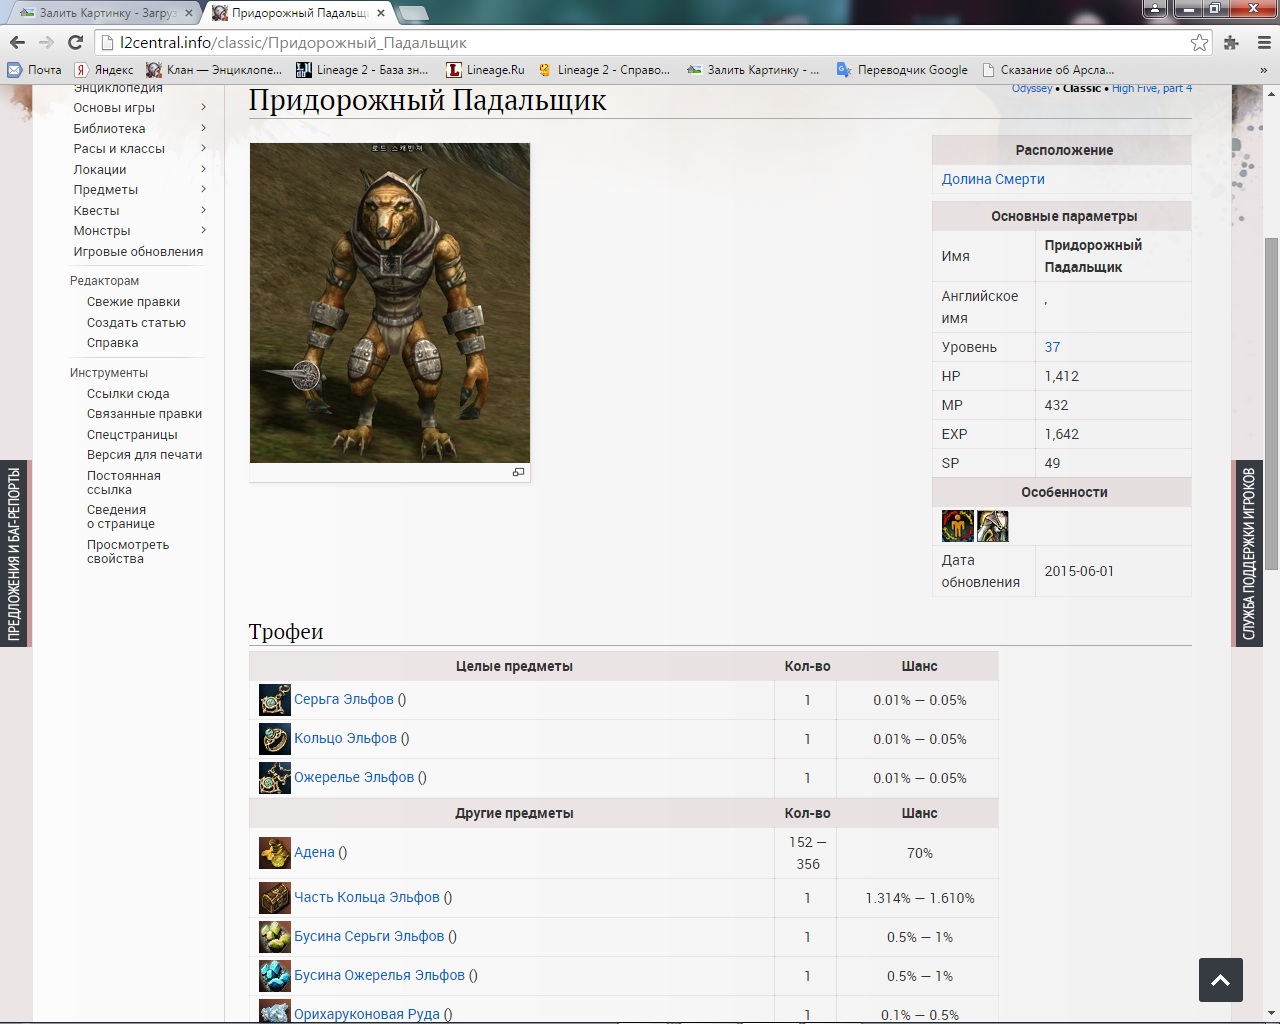Screen dimensions: 1280x1024
Task: Click the browser Forward arrow
Action: pyautogui.click(x=46, y=42)
